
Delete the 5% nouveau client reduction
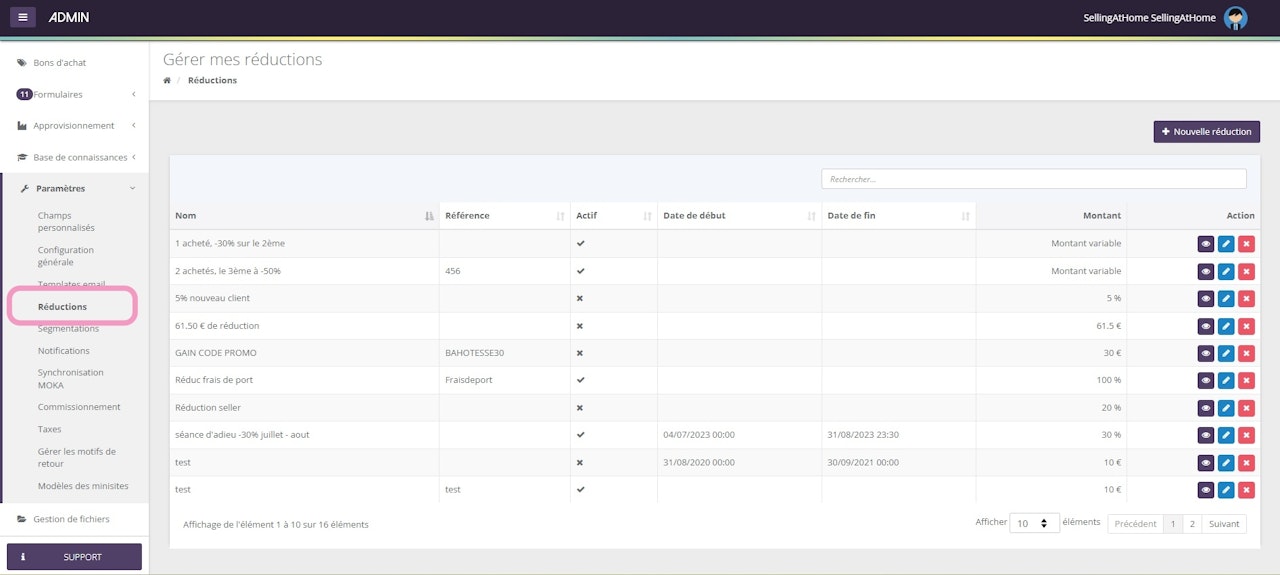(1245, 298)
